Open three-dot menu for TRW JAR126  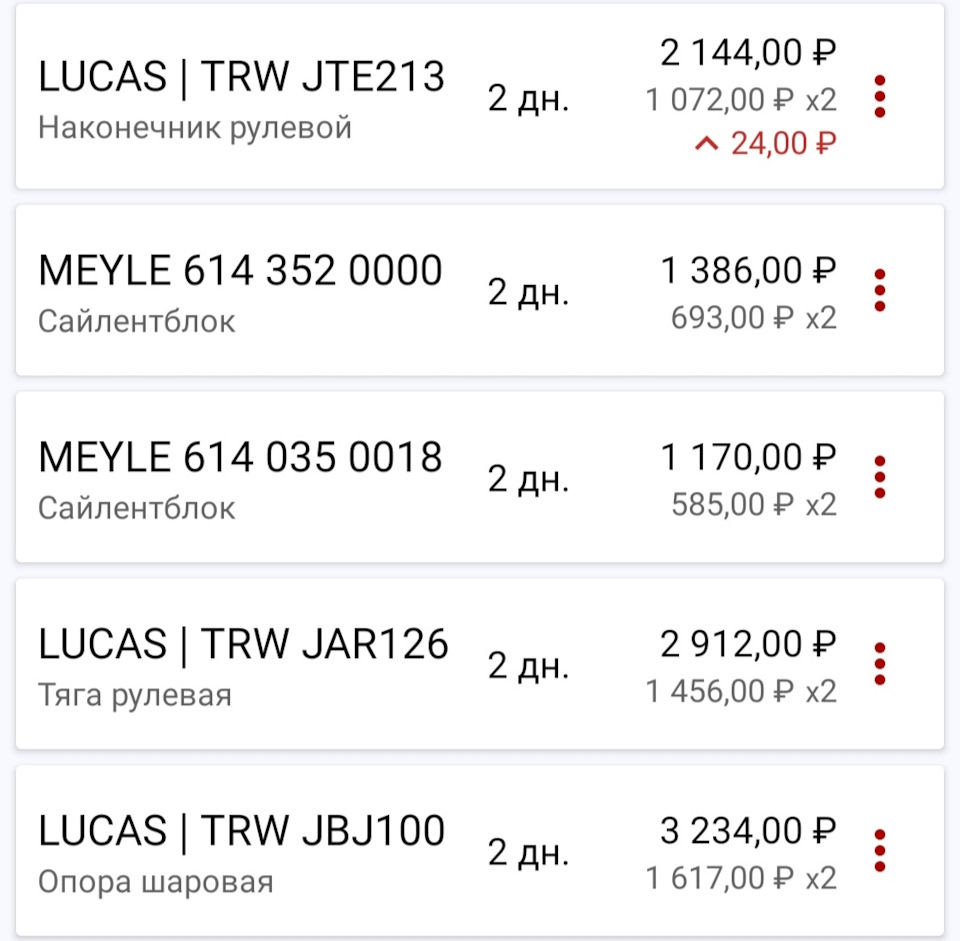tap(880, 664)
